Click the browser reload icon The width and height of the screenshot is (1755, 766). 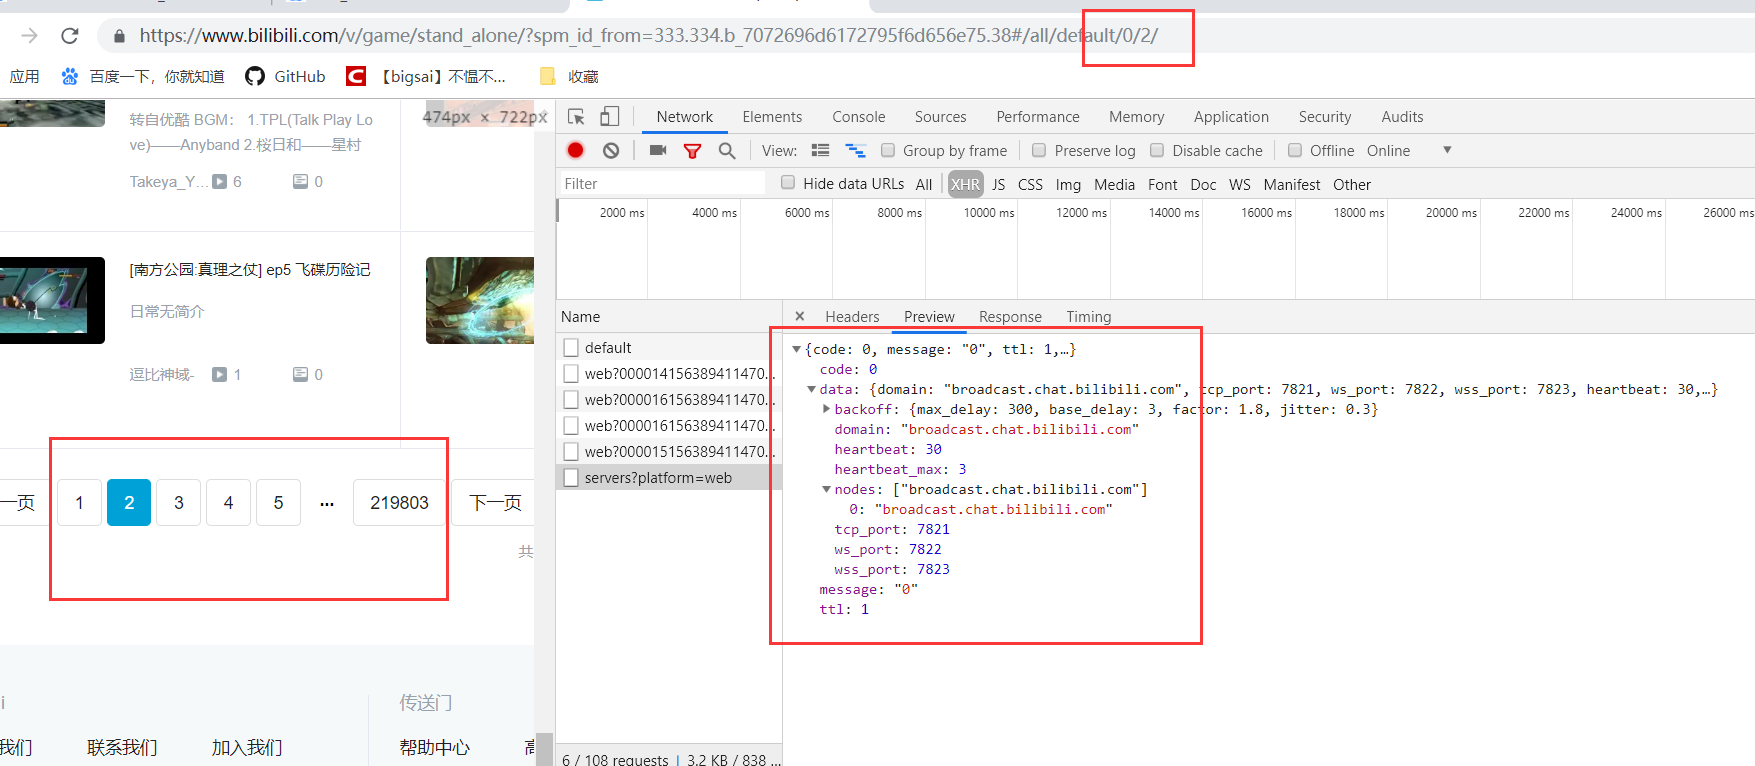69,36
